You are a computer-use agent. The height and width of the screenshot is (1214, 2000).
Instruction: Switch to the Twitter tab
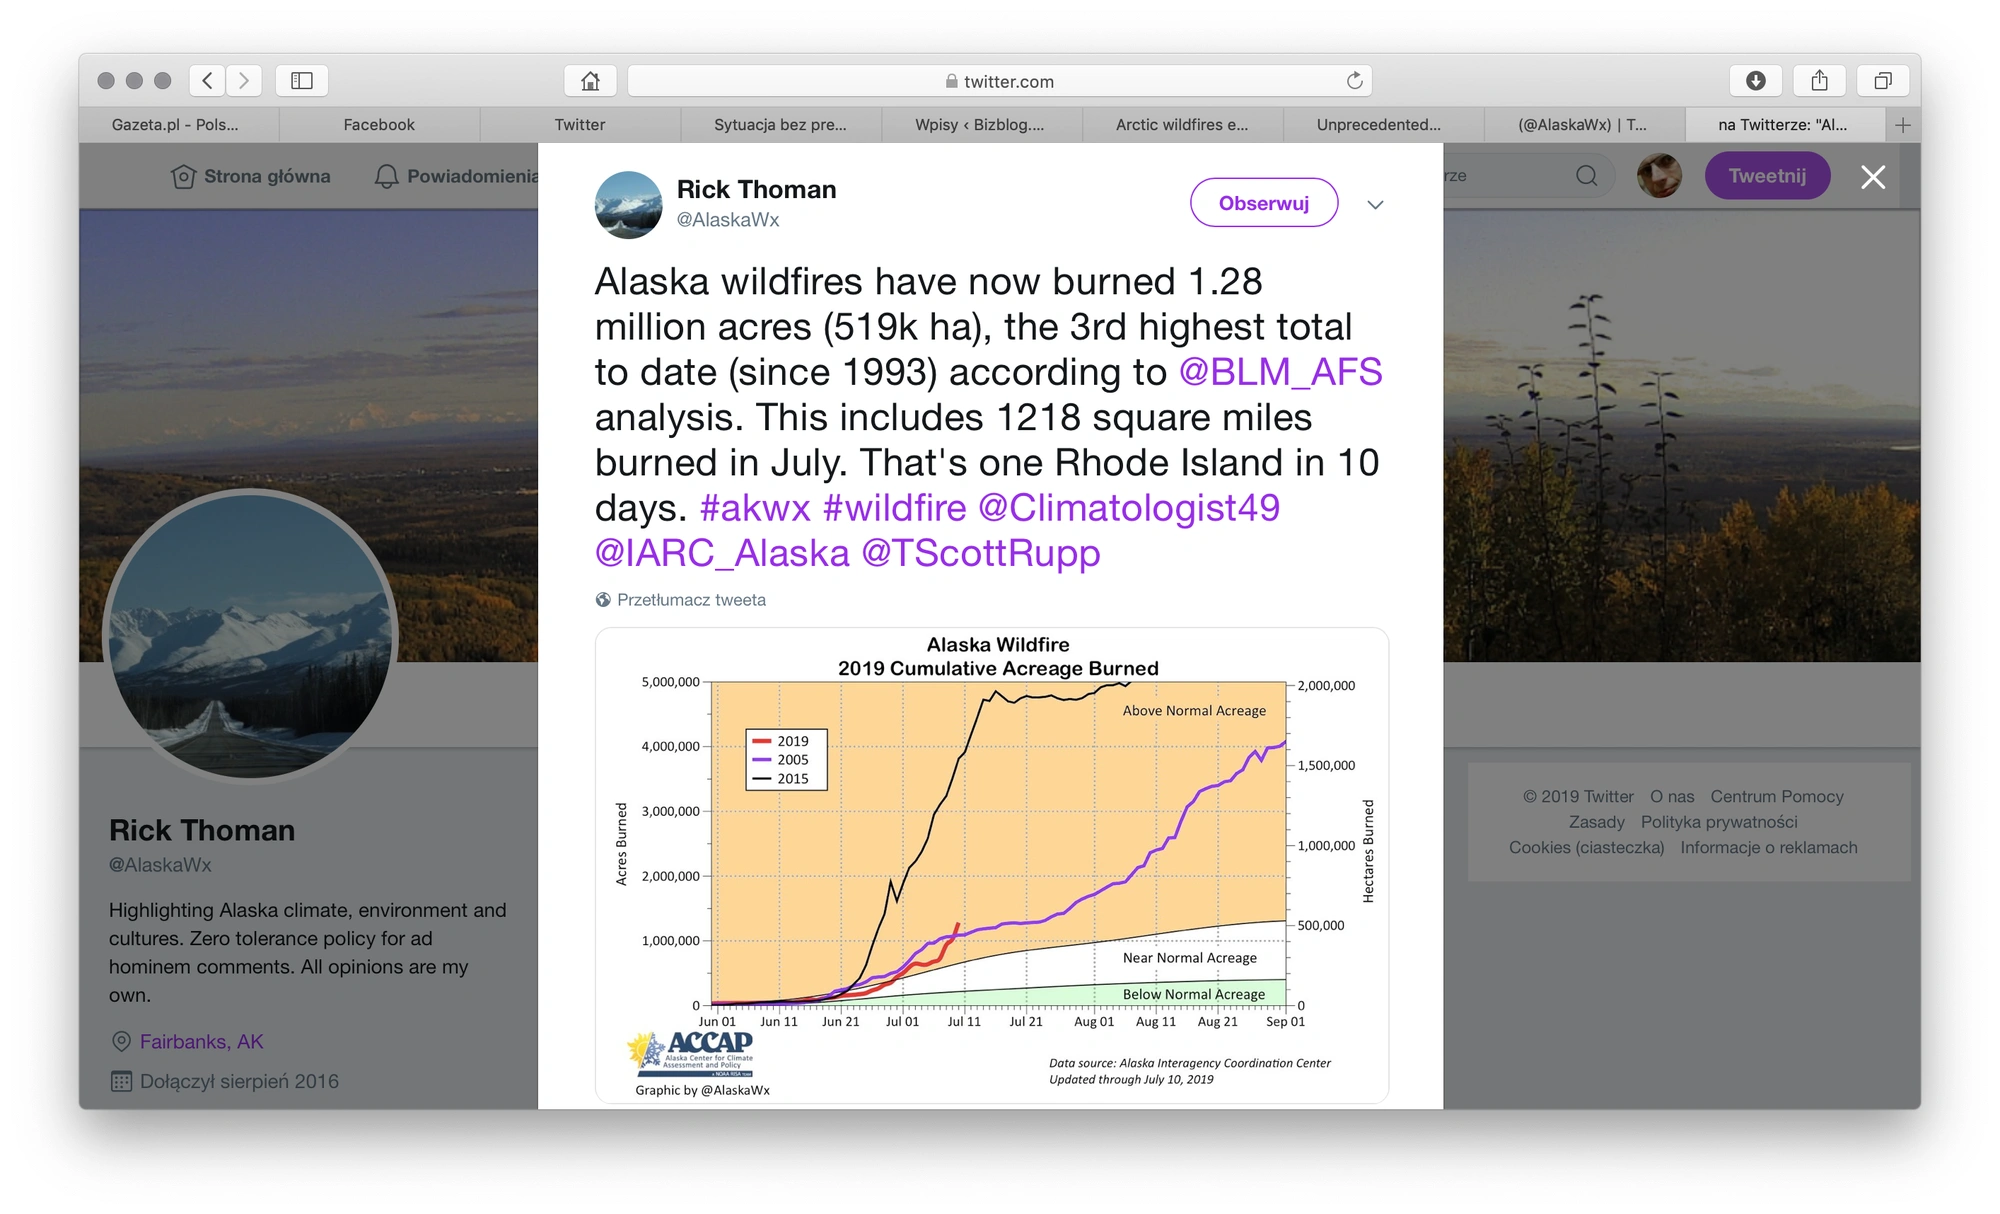pos(580,125)
